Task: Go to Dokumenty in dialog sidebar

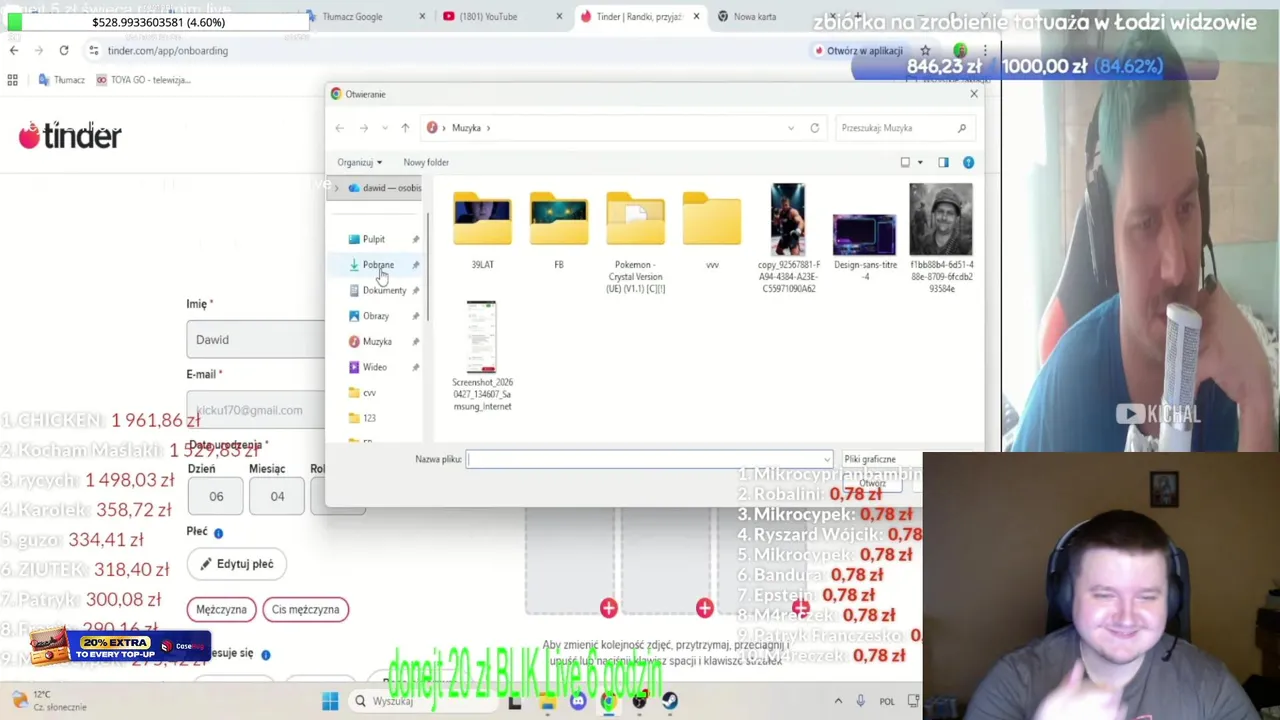Action: (x=383, y=290)
